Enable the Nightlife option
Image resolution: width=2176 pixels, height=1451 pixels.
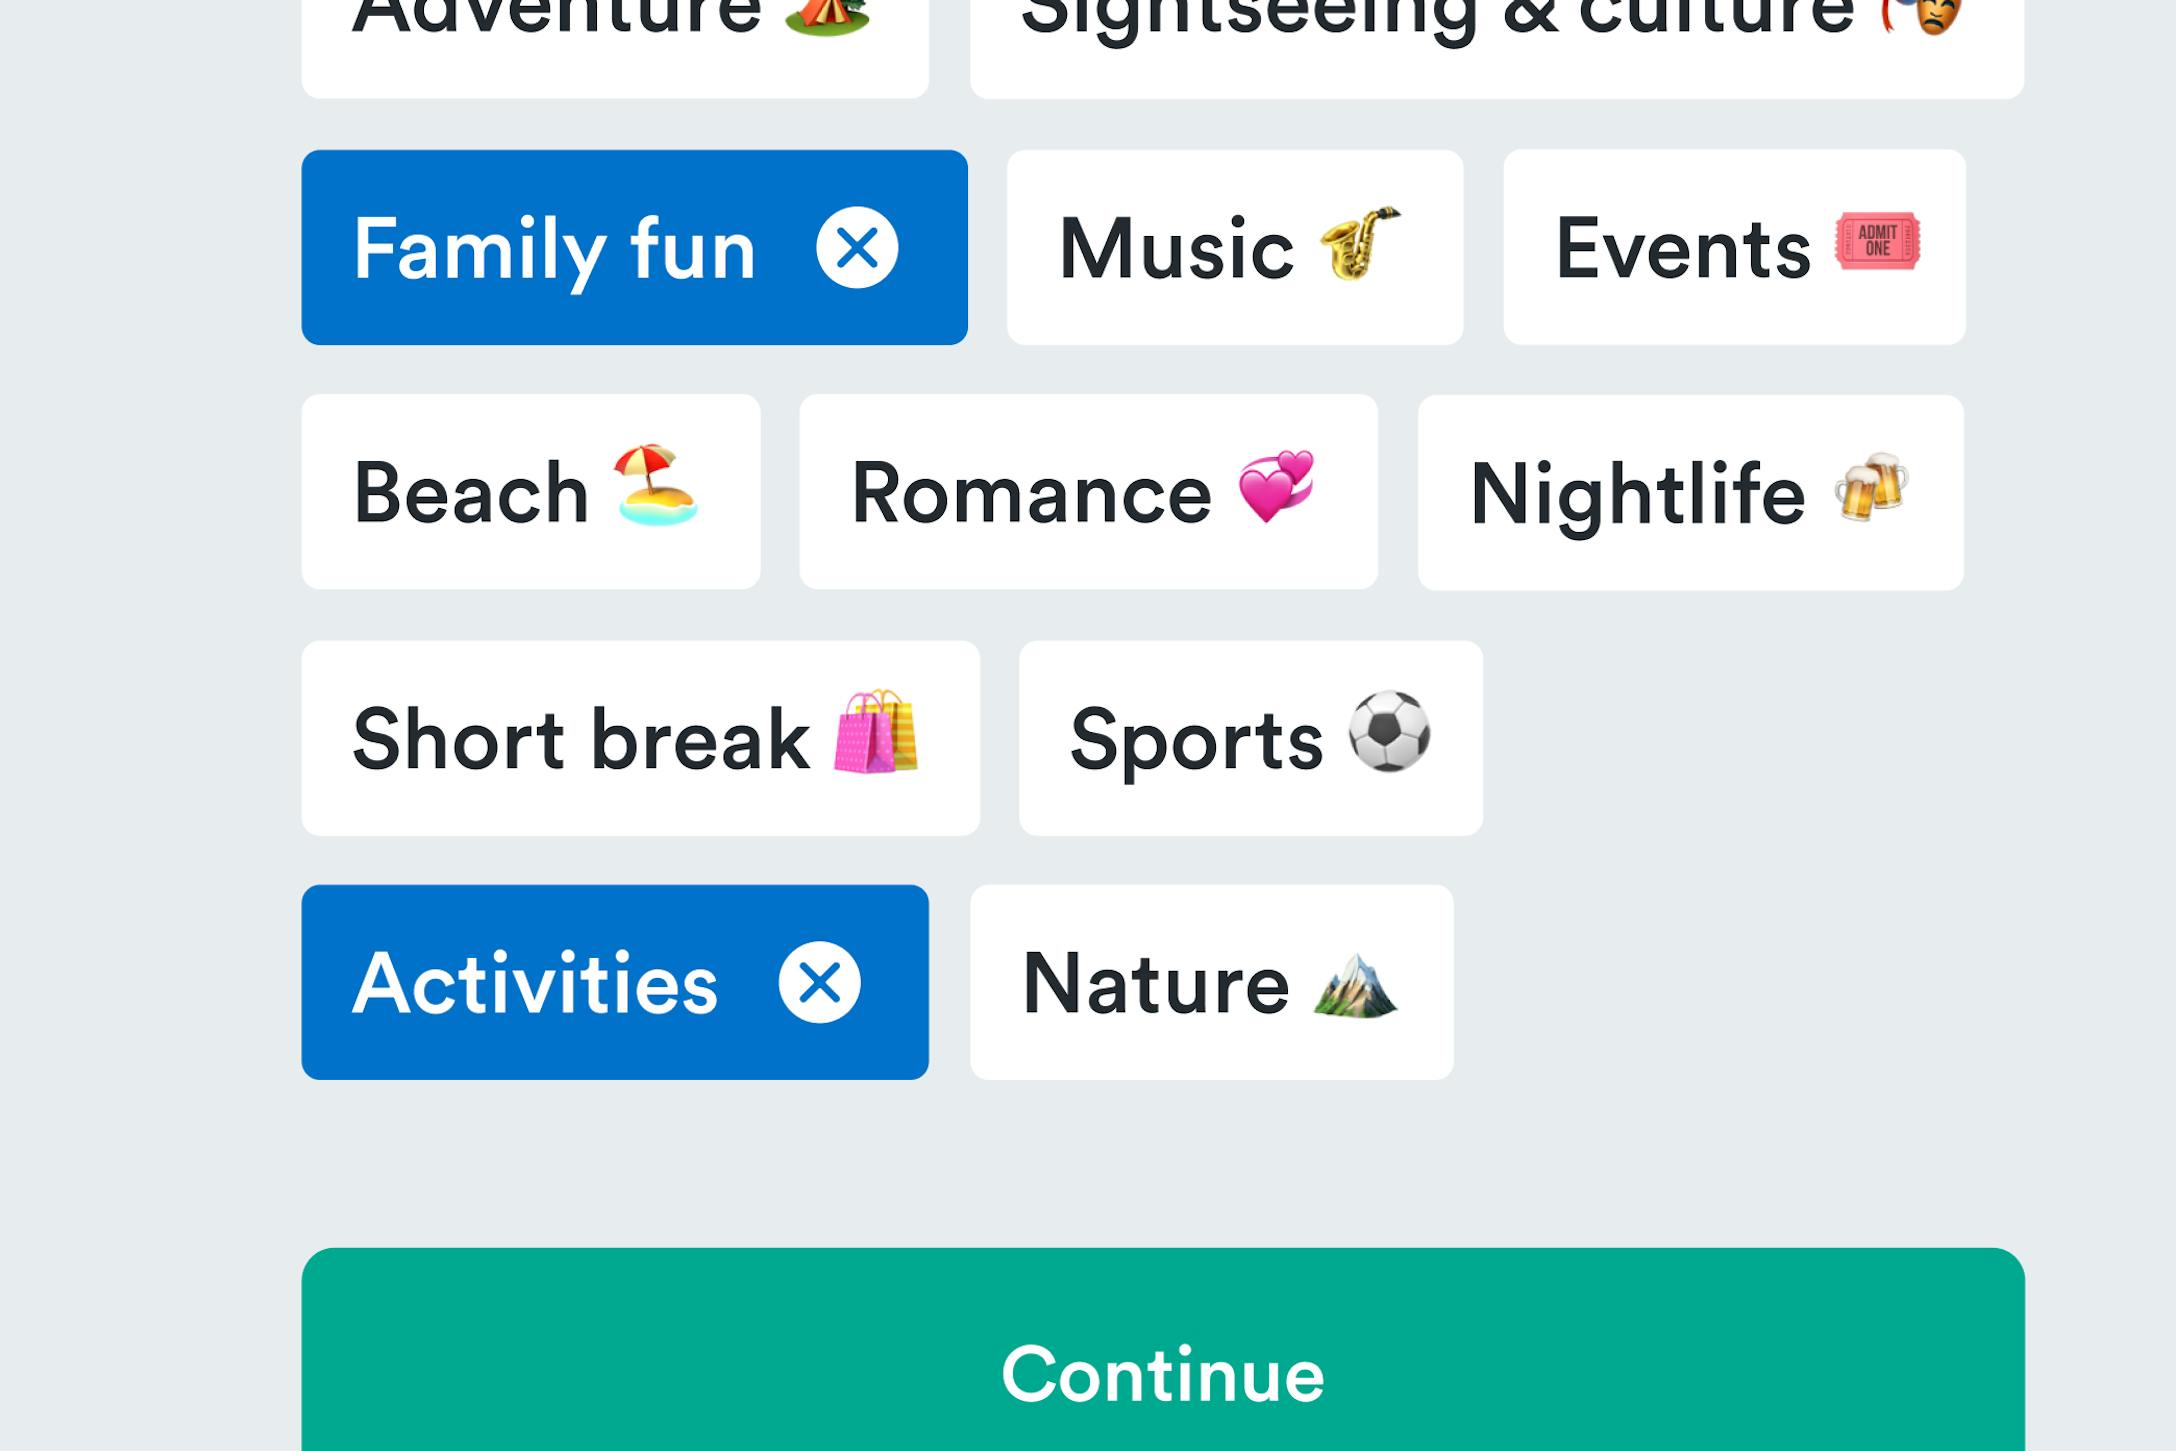coord(1690,493)
